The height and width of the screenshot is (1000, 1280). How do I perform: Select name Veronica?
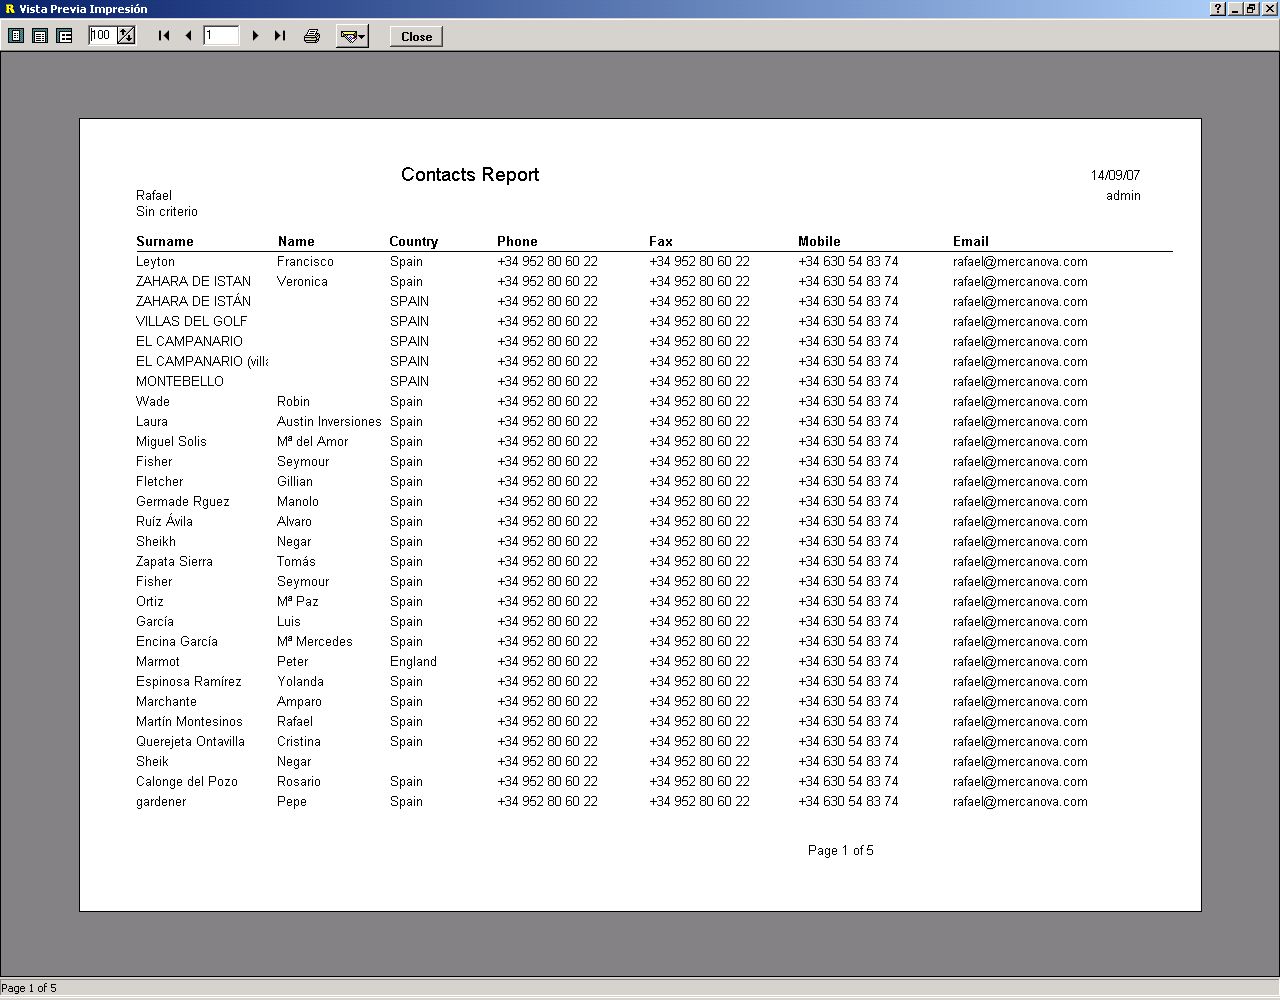coord(302,282)
